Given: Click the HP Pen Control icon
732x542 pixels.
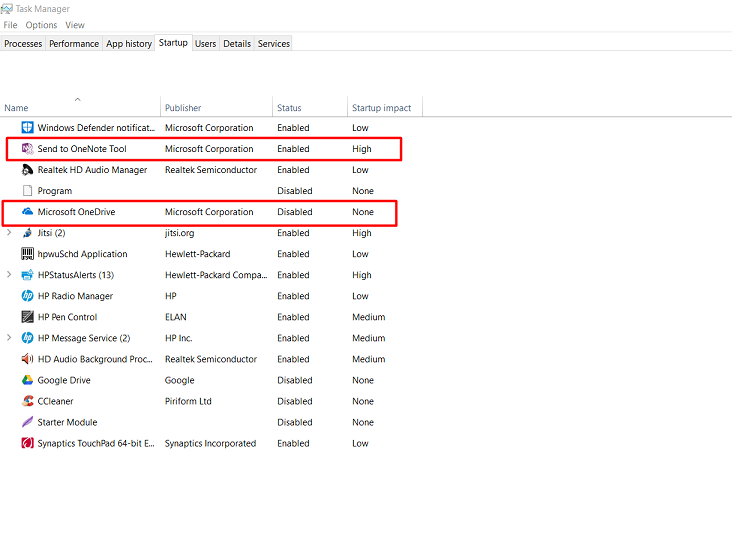Looking at the screenshot, I should [x=28, y=317].
